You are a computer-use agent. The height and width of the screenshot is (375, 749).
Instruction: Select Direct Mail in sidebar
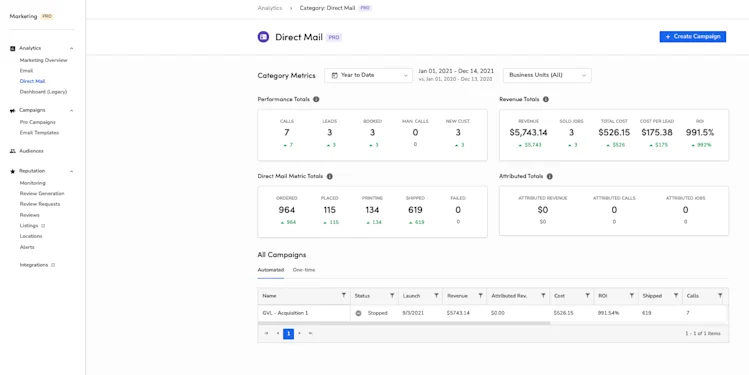[32, 81]
